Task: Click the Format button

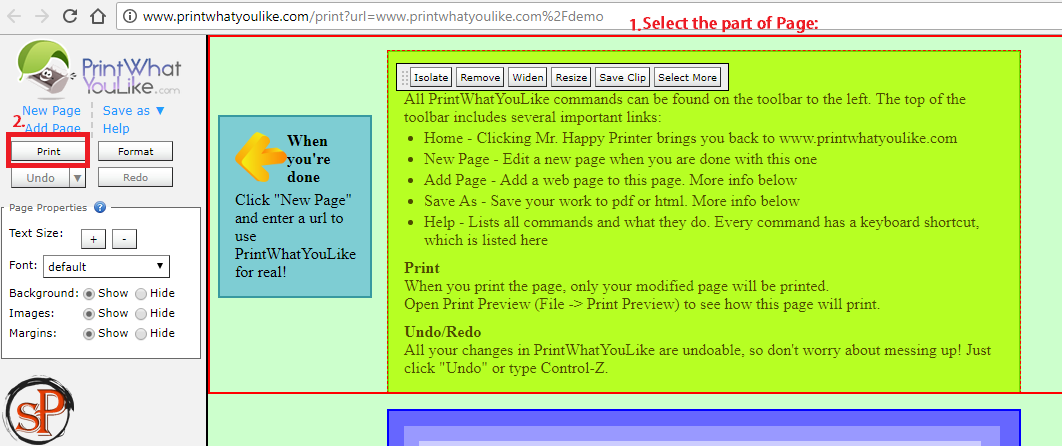Action: [135, 152]
